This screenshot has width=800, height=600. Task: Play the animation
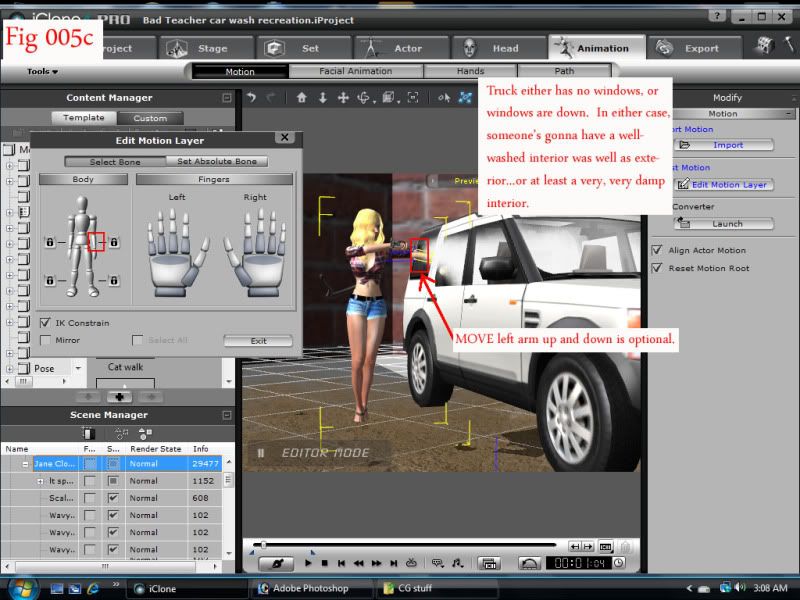[308, 563]
